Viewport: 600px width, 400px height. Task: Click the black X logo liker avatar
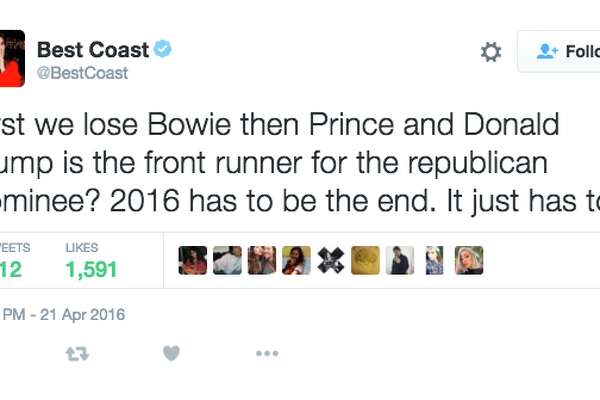click(x=331, y=260)
